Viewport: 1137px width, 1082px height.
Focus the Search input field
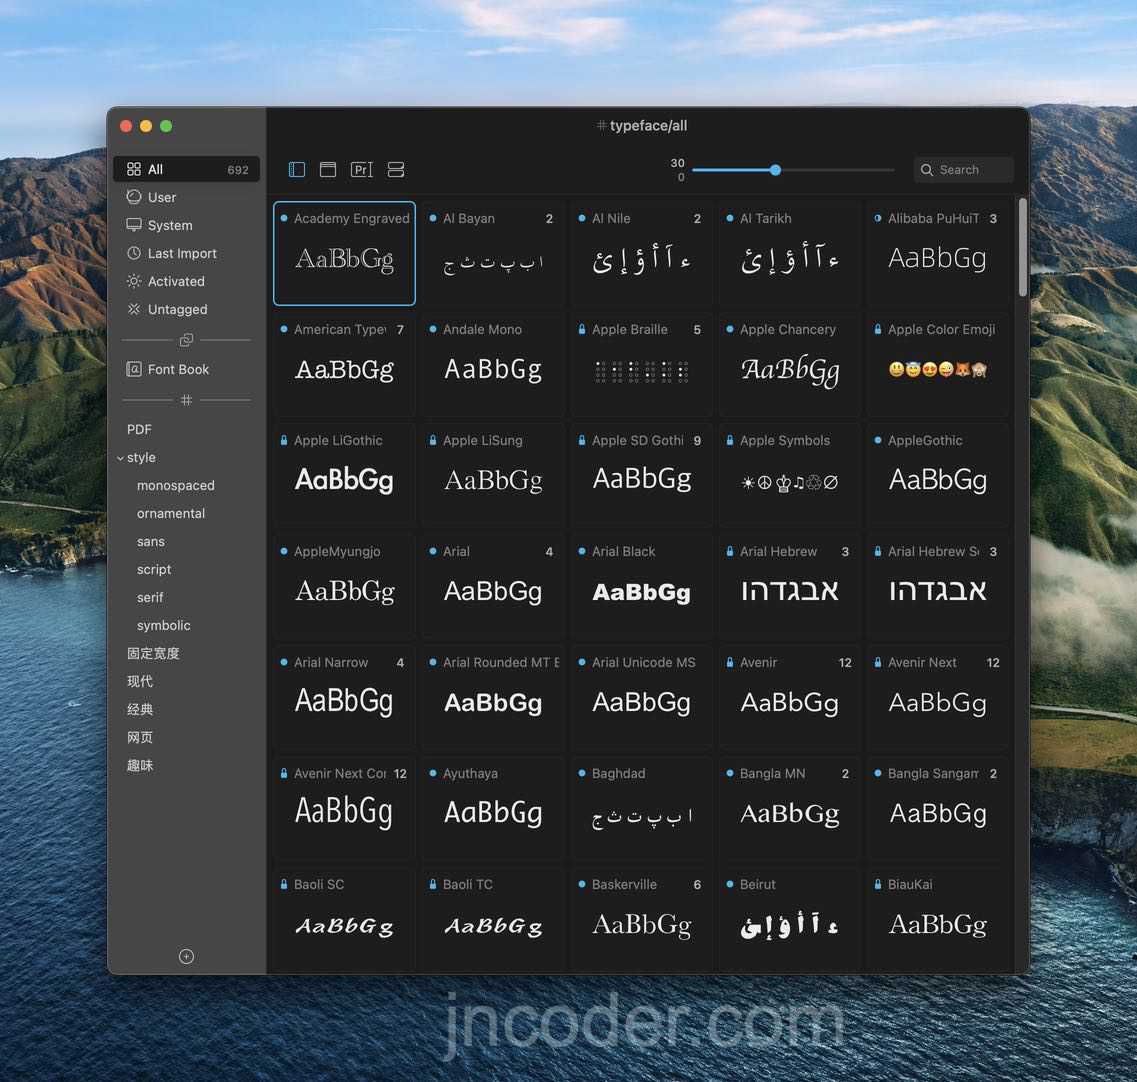963,170
